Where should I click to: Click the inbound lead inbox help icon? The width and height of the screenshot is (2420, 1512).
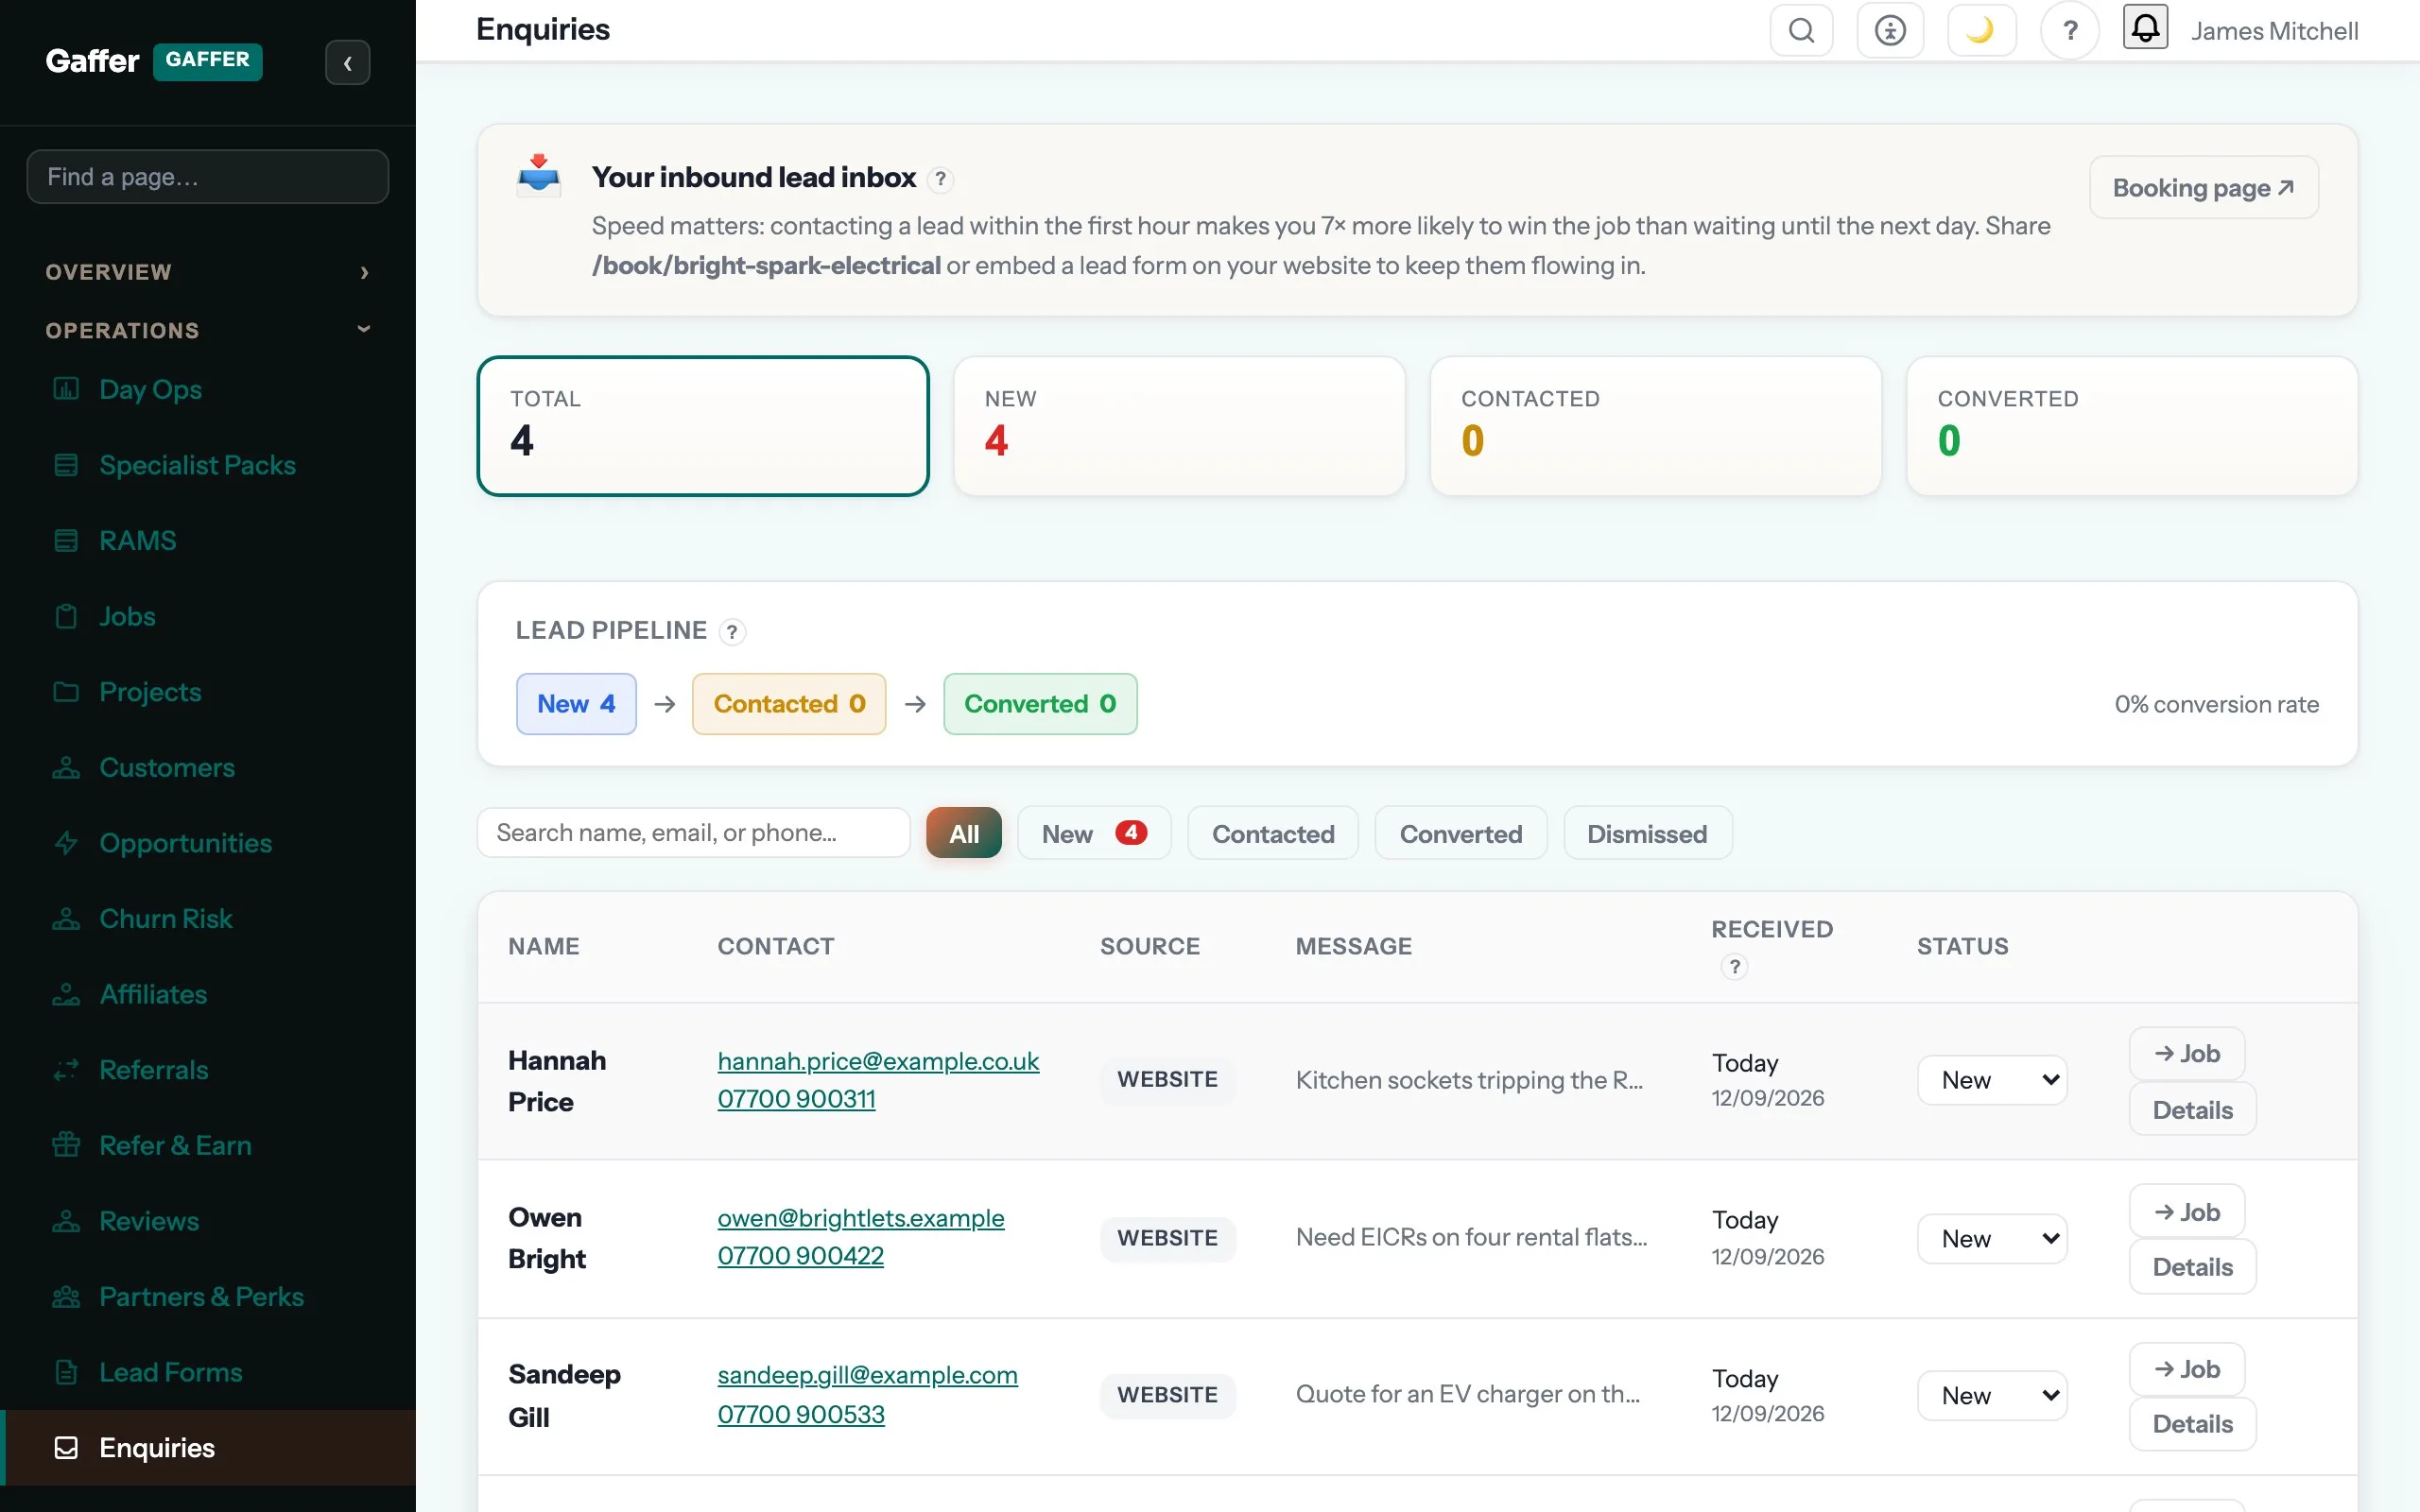click(940, 179)
